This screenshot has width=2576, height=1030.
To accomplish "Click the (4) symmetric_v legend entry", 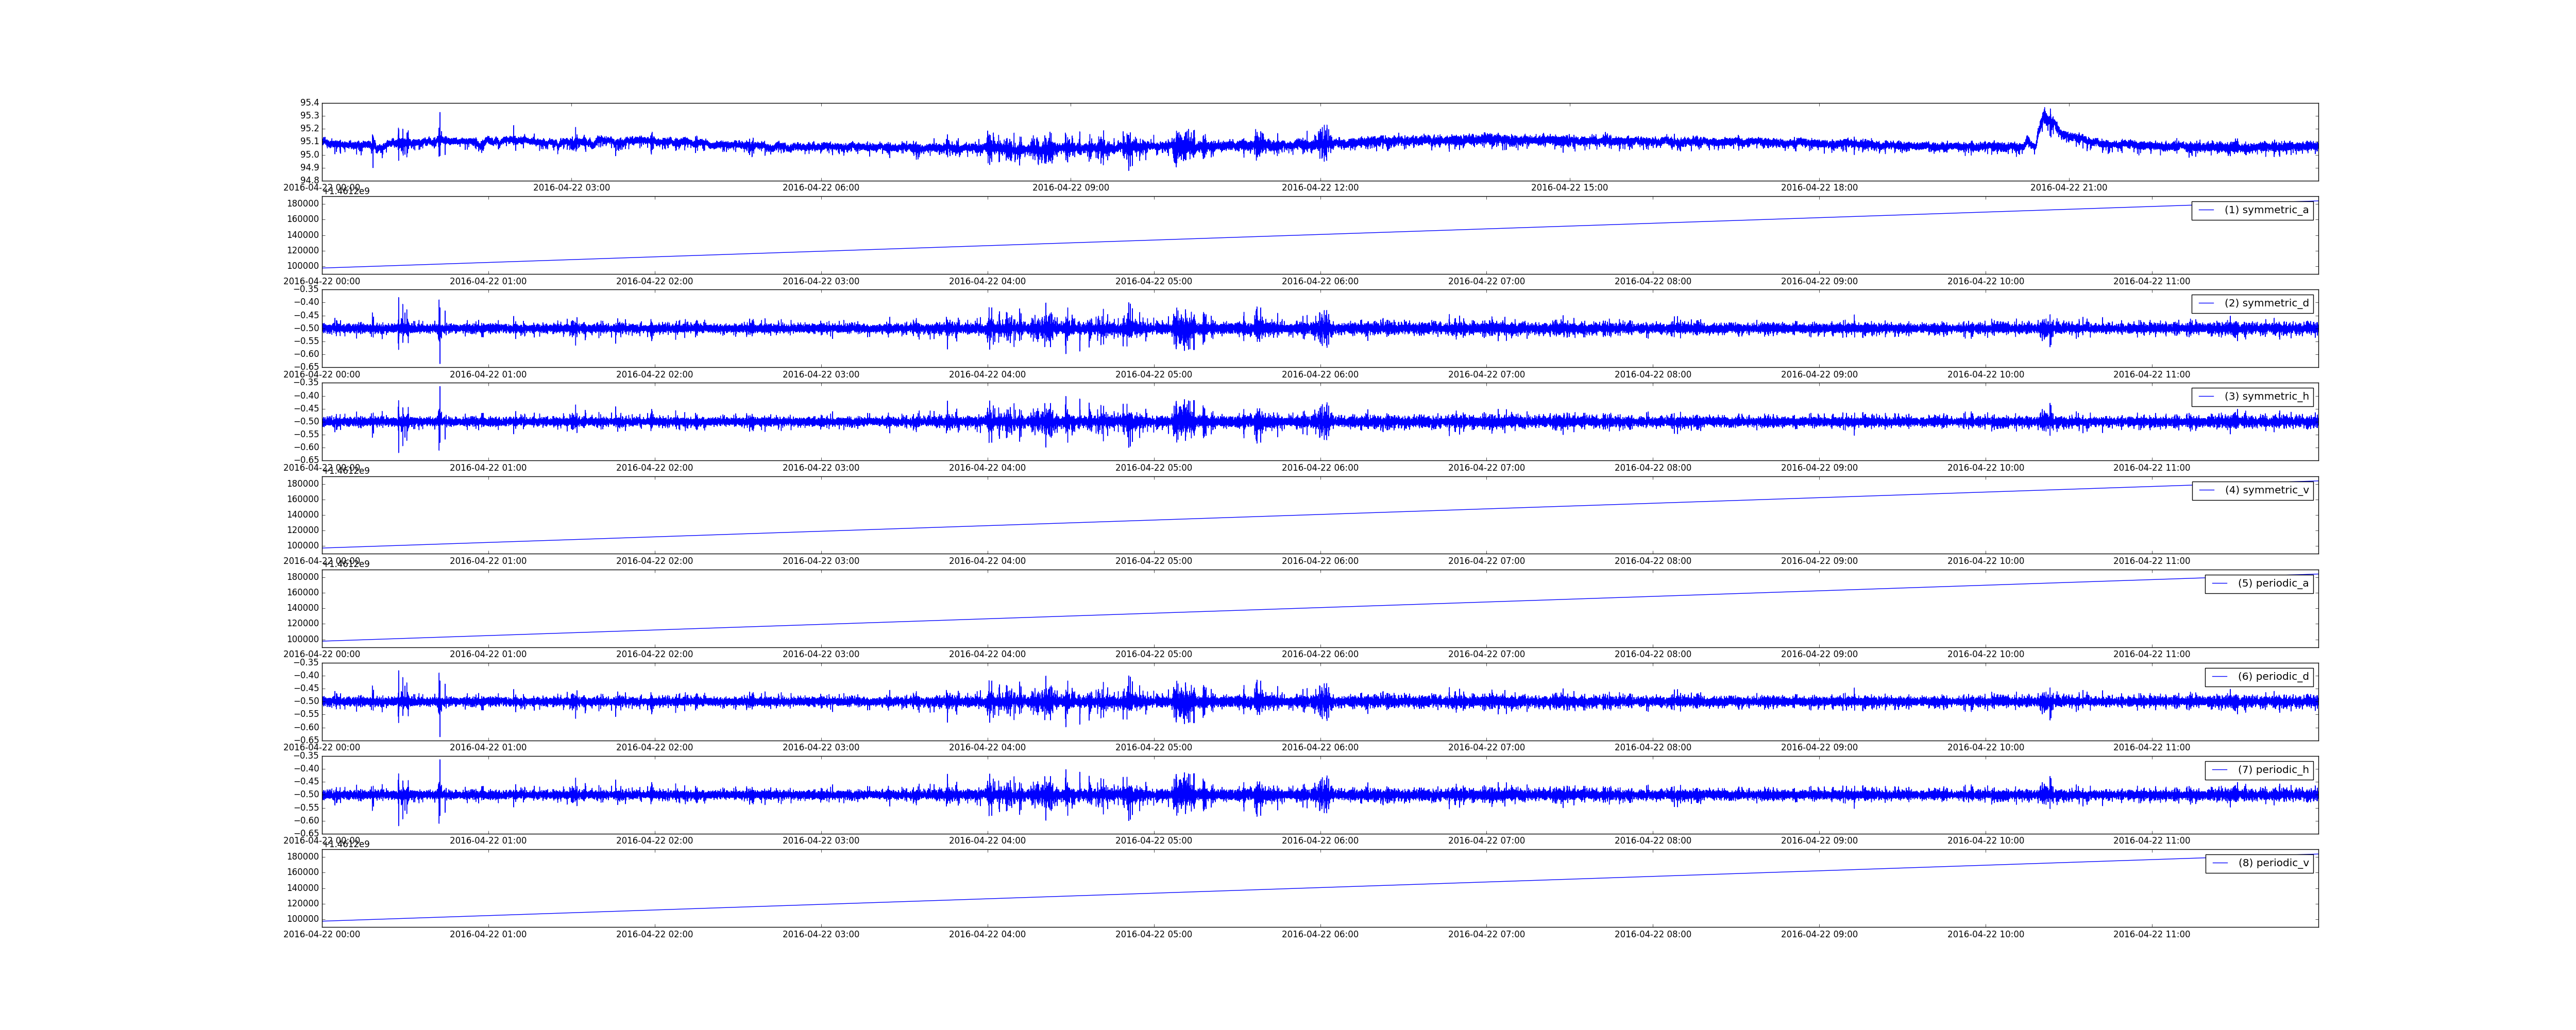I will [2252, 490].
